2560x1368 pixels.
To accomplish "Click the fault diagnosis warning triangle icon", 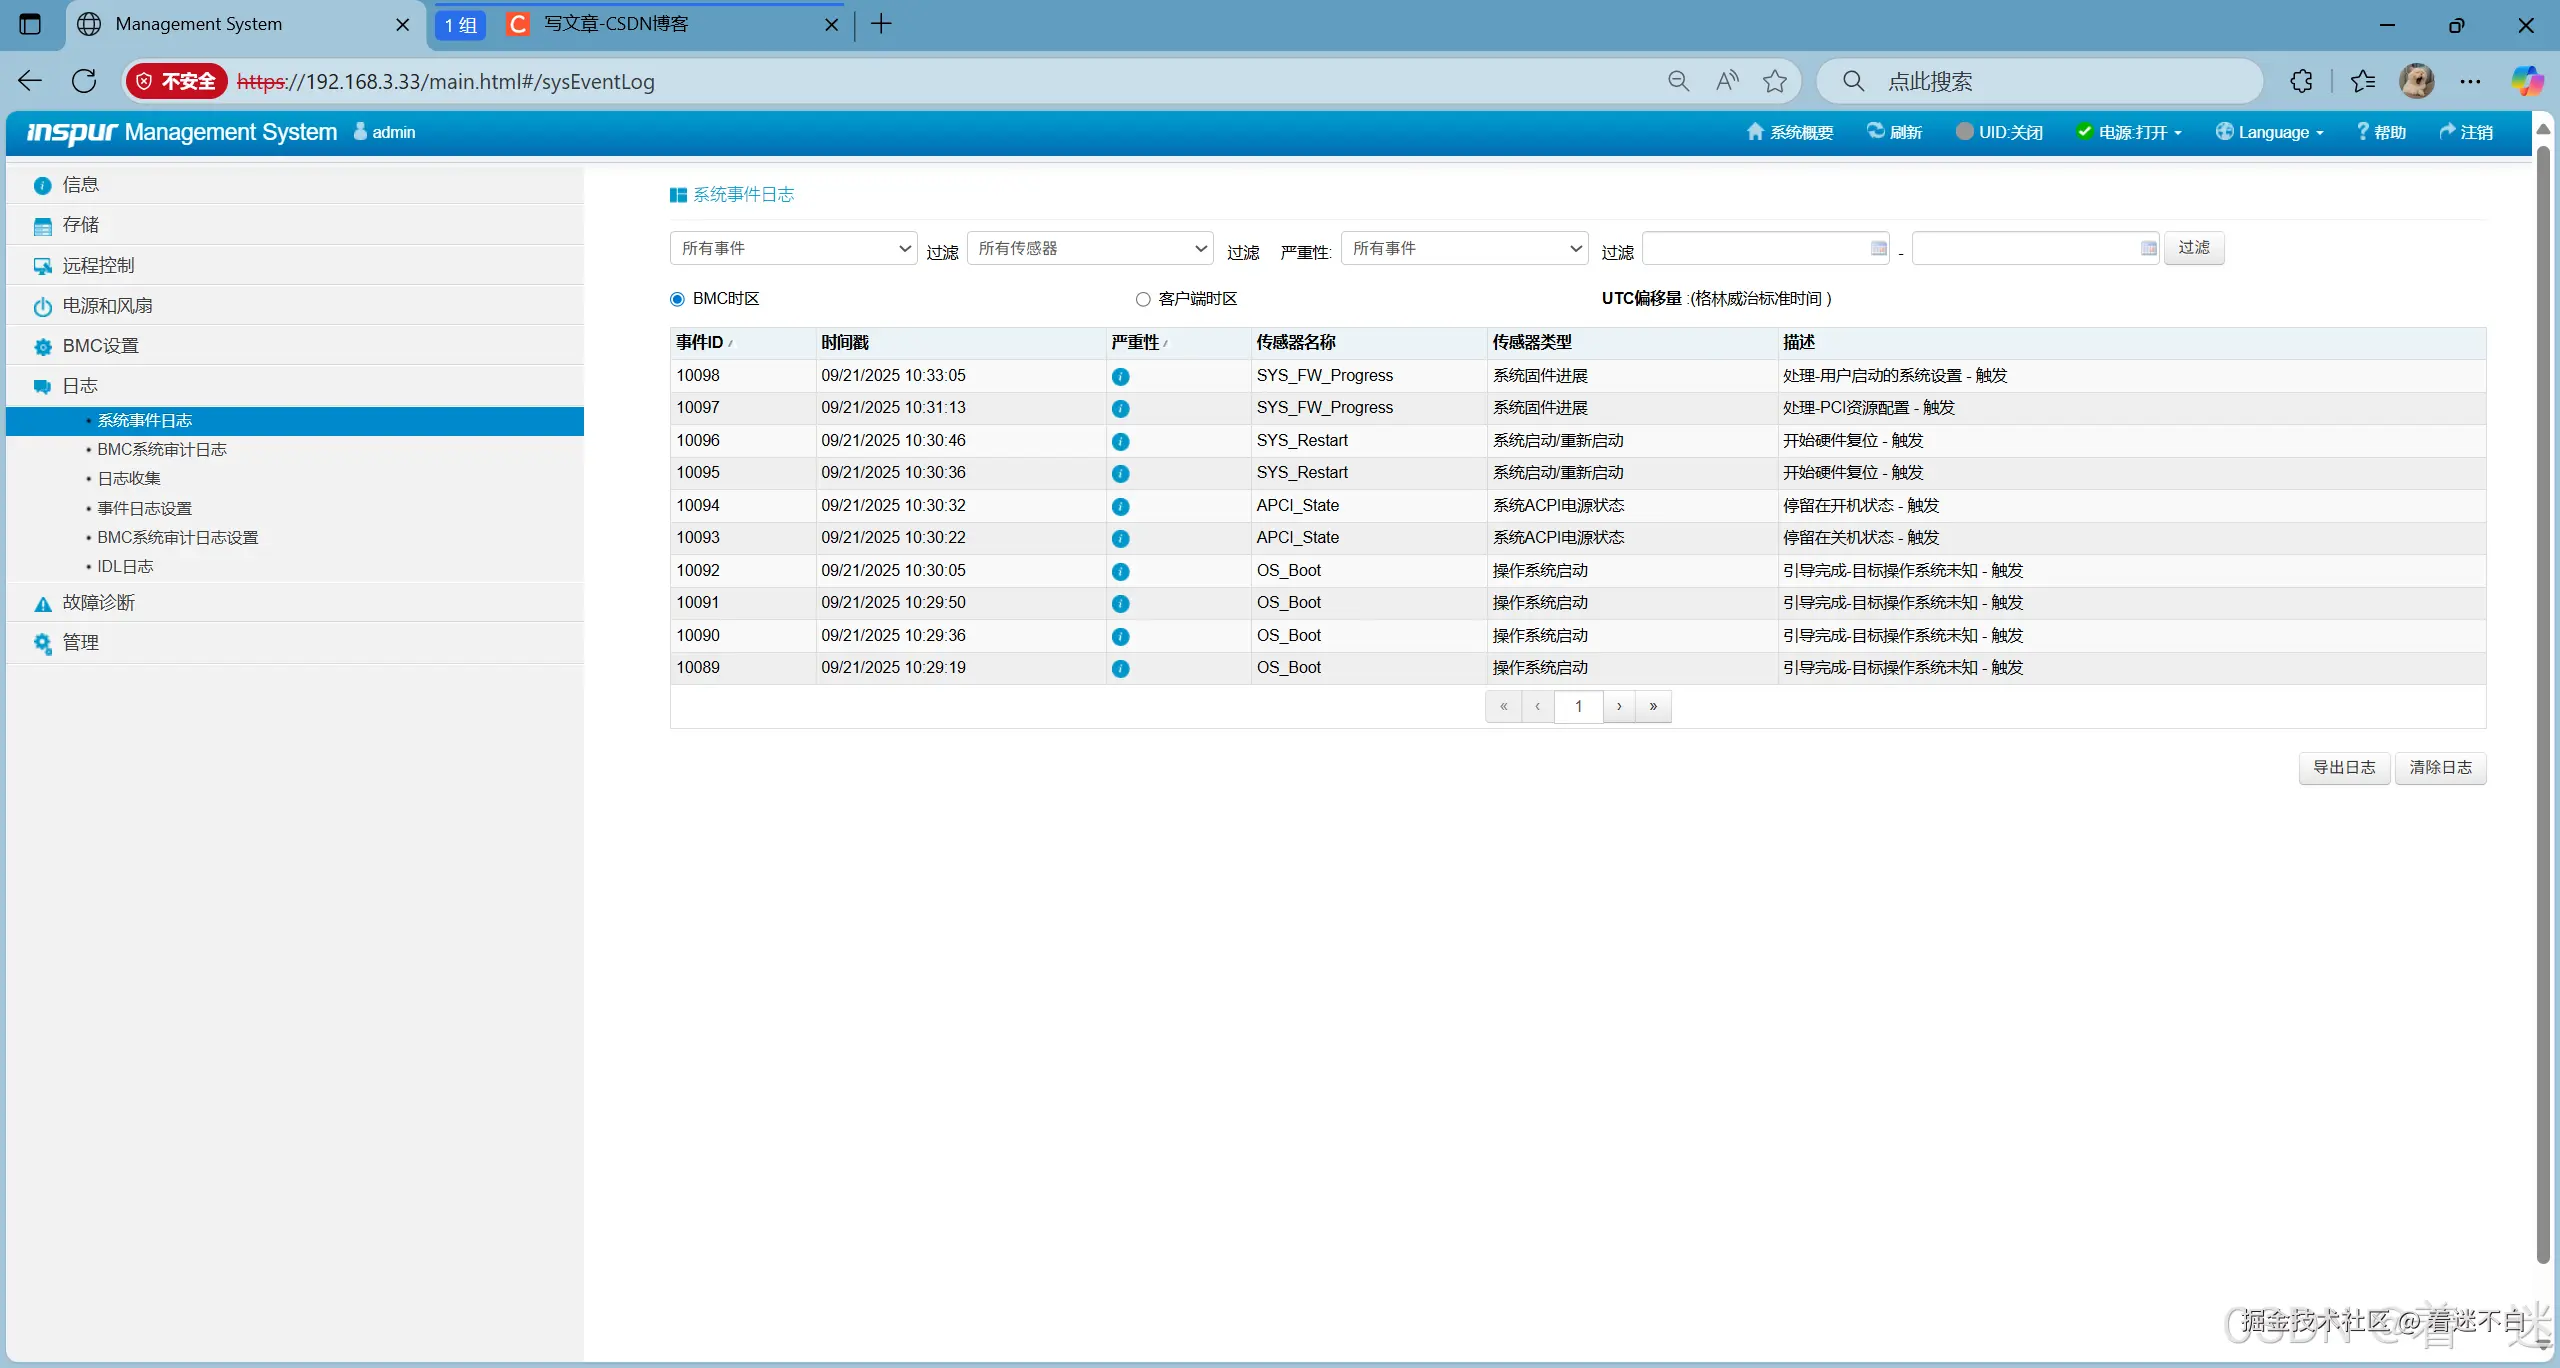I will 42,603.
